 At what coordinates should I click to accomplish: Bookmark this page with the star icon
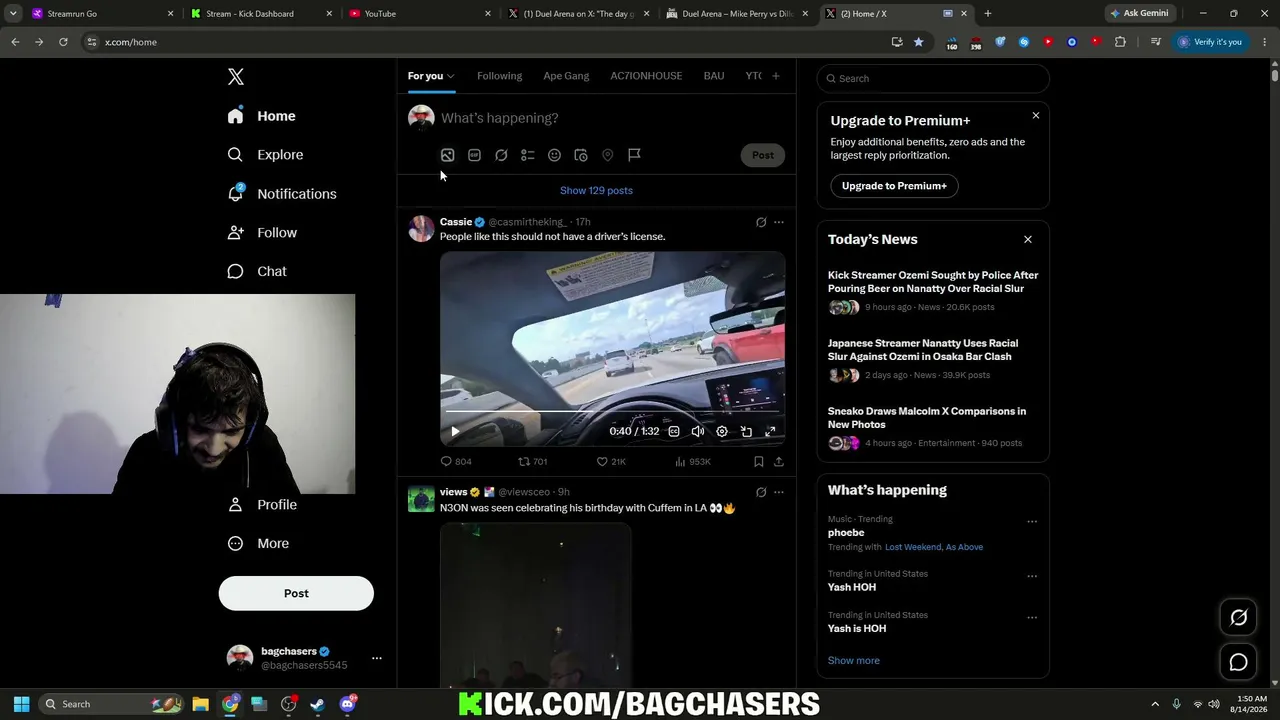(918, 42)
